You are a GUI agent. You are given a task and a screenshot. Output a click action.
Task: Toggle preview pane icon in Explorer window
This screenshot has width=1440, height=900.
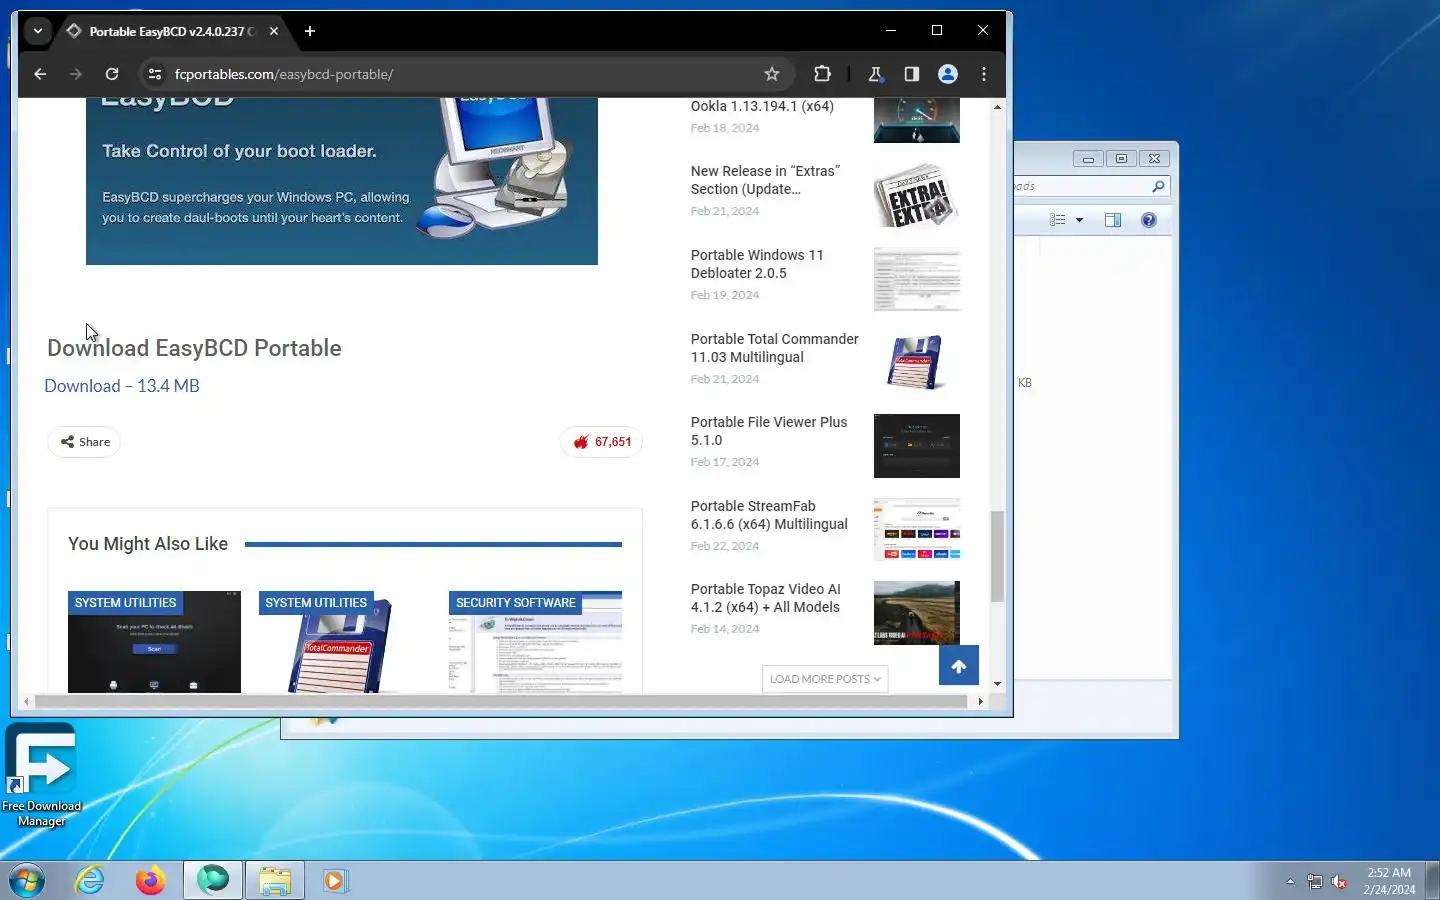[x=1113, y=220]
